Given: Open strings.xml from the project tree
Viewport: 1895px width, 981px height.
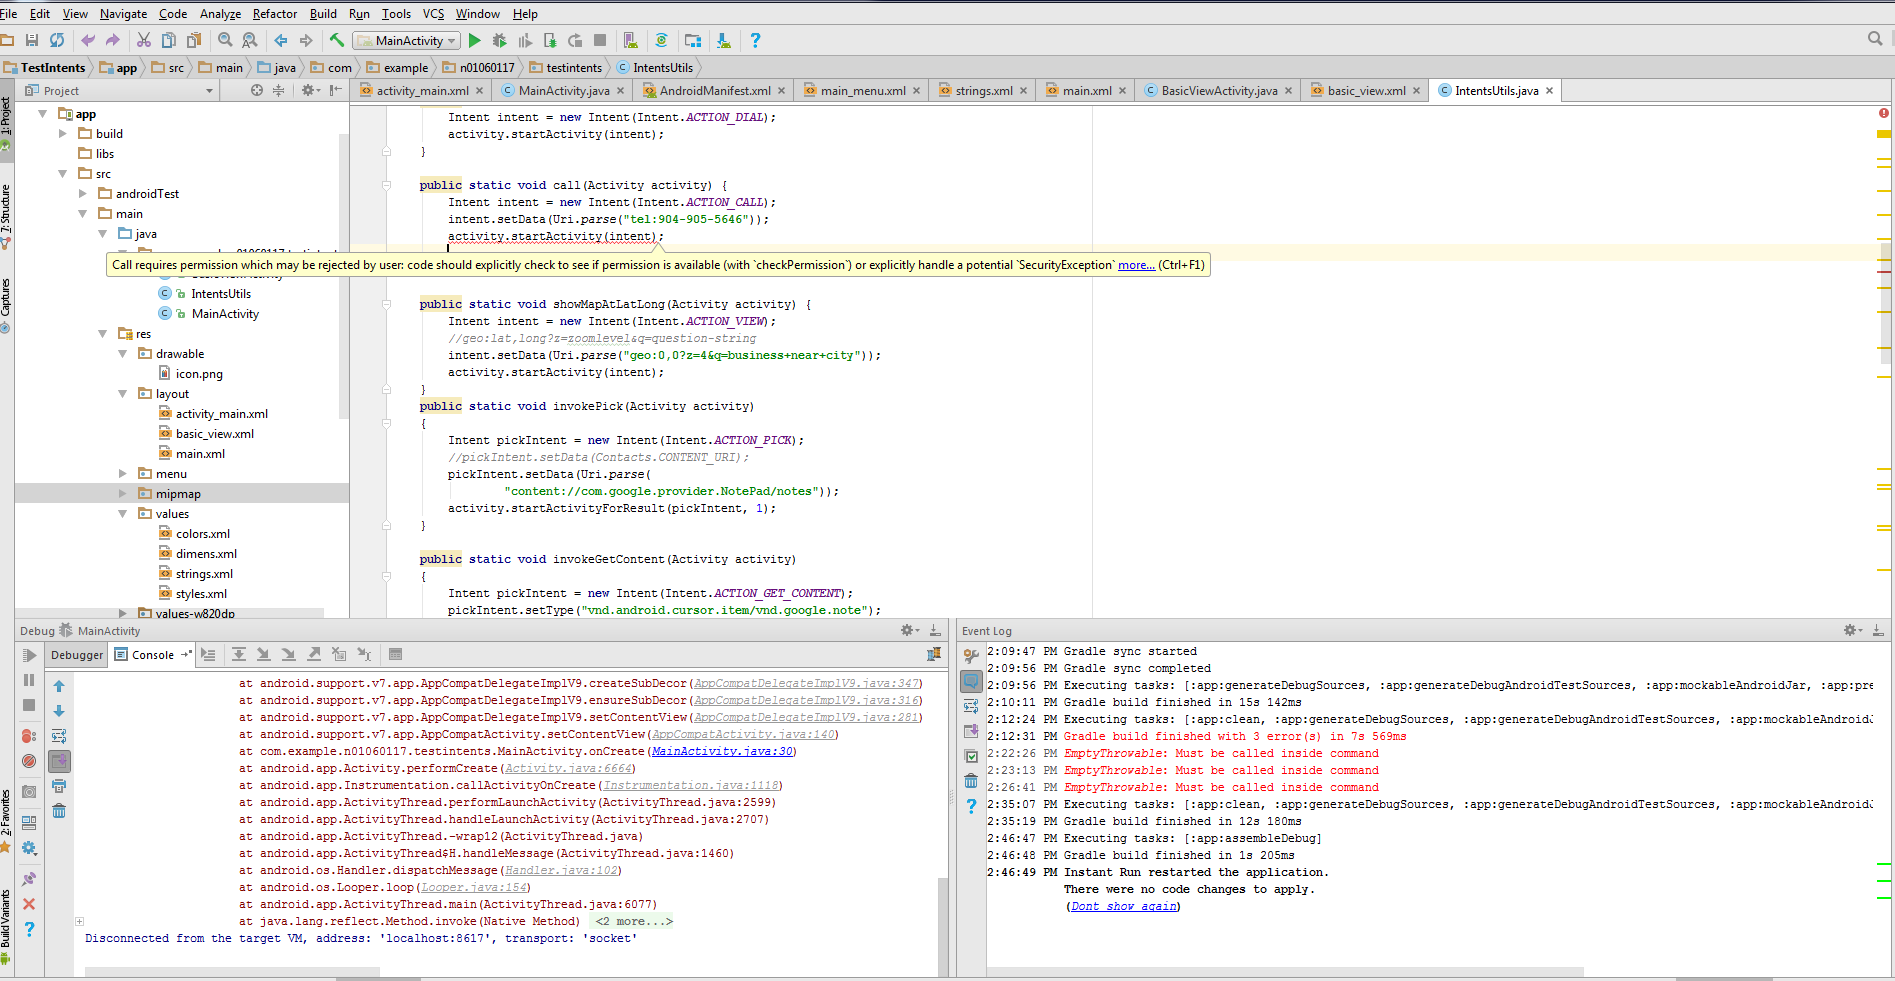Looking at the screenshot, I should pyautogui.click(x=205, y=573).
